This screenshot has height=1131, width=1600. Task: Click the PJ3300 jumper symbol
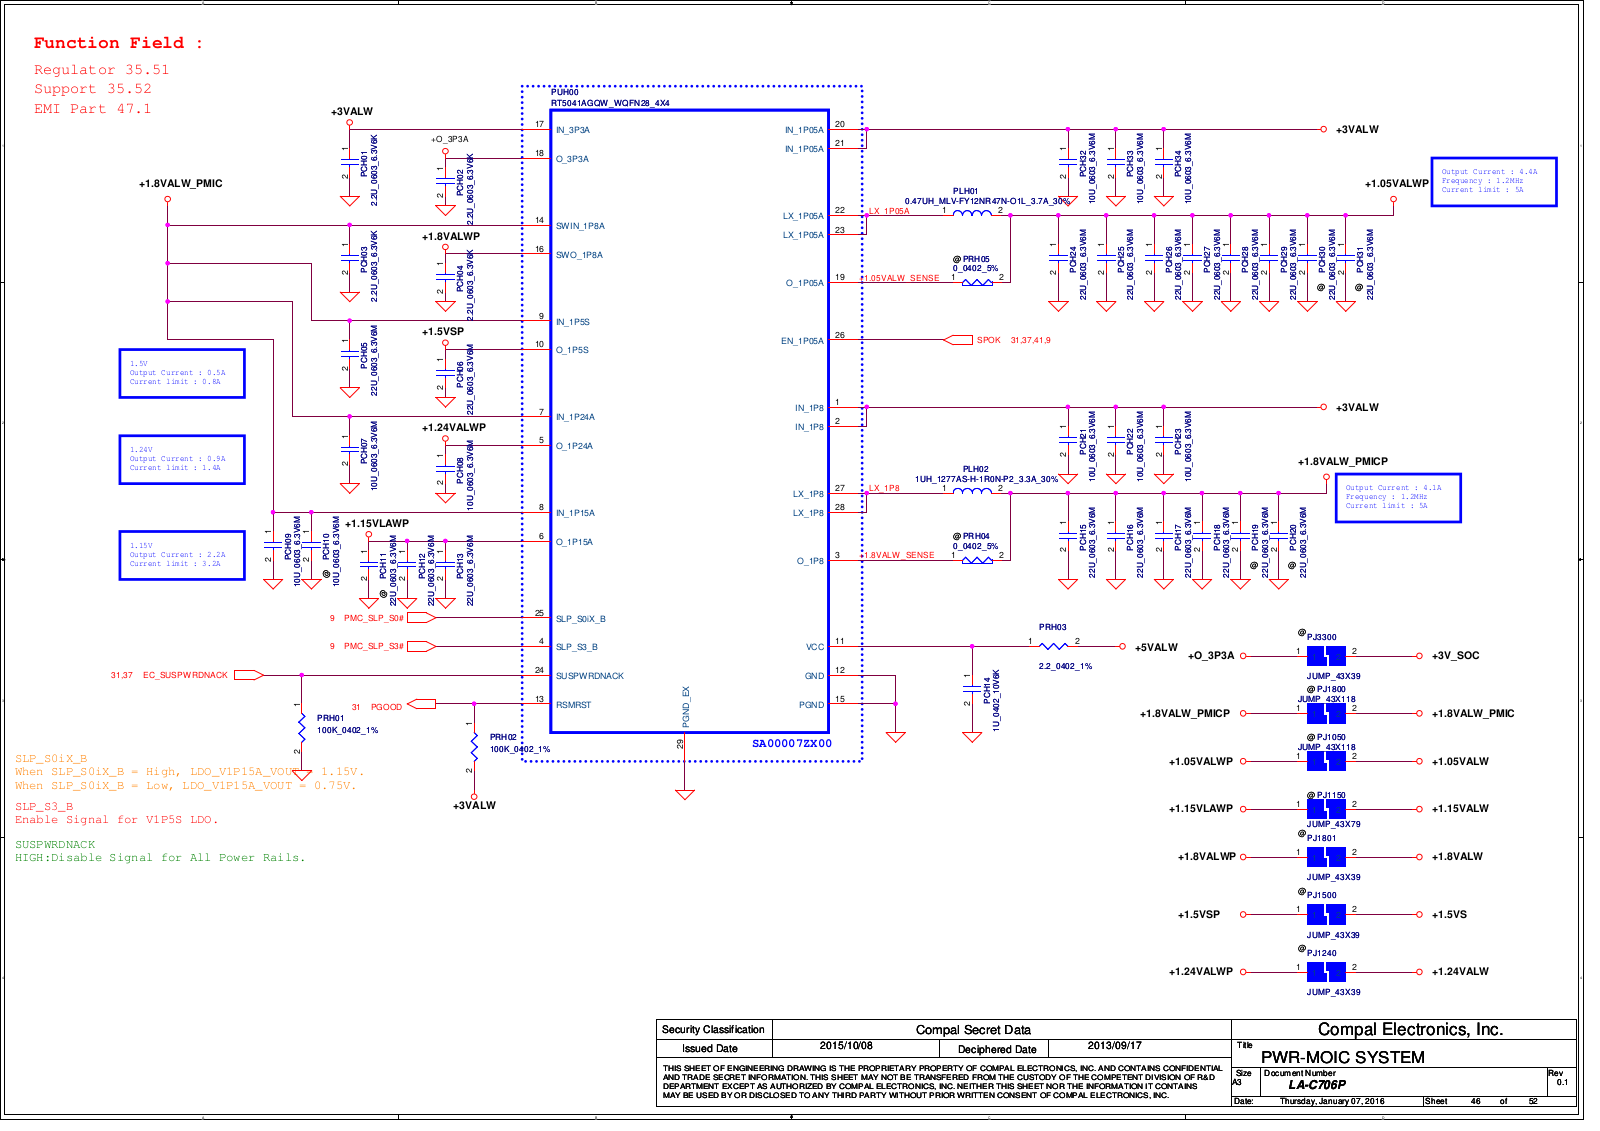coord(1326,656)
